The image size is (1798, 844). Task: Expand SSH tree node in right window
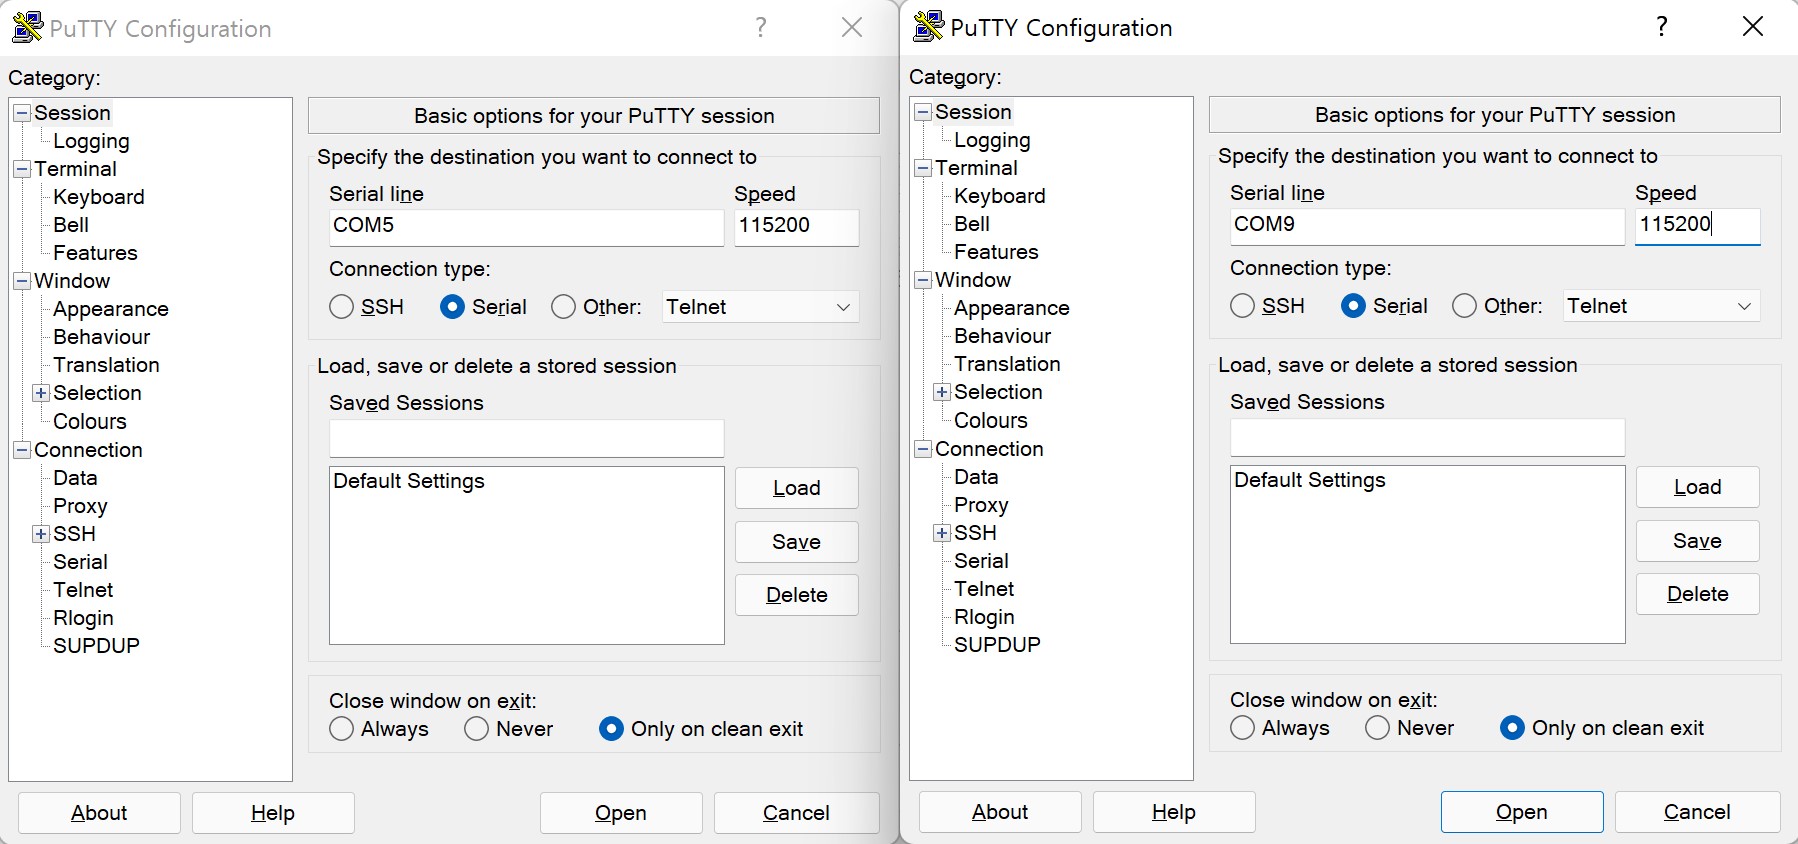[x=942, y=533]
